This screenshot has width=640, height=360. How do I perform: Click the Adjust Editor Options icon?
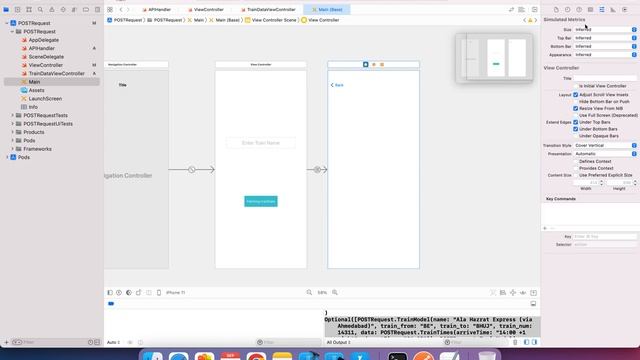[522, 9]
